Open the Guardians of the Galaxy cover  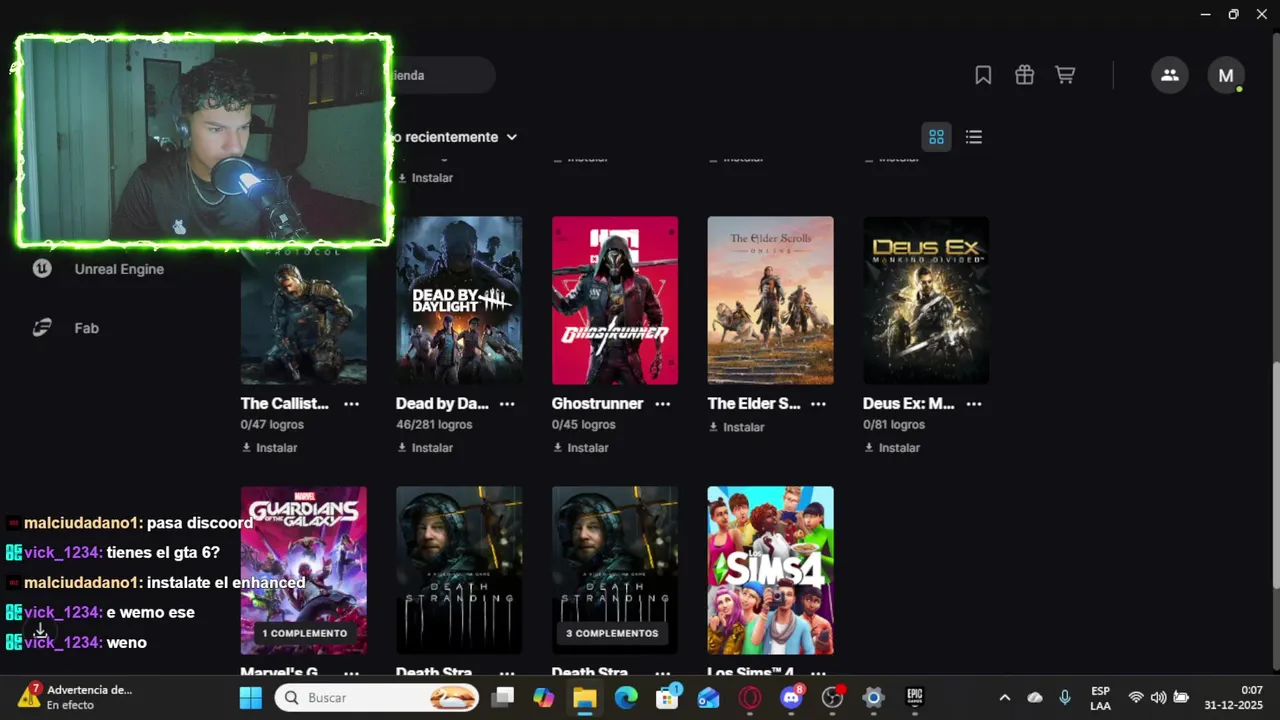(303, 570)
